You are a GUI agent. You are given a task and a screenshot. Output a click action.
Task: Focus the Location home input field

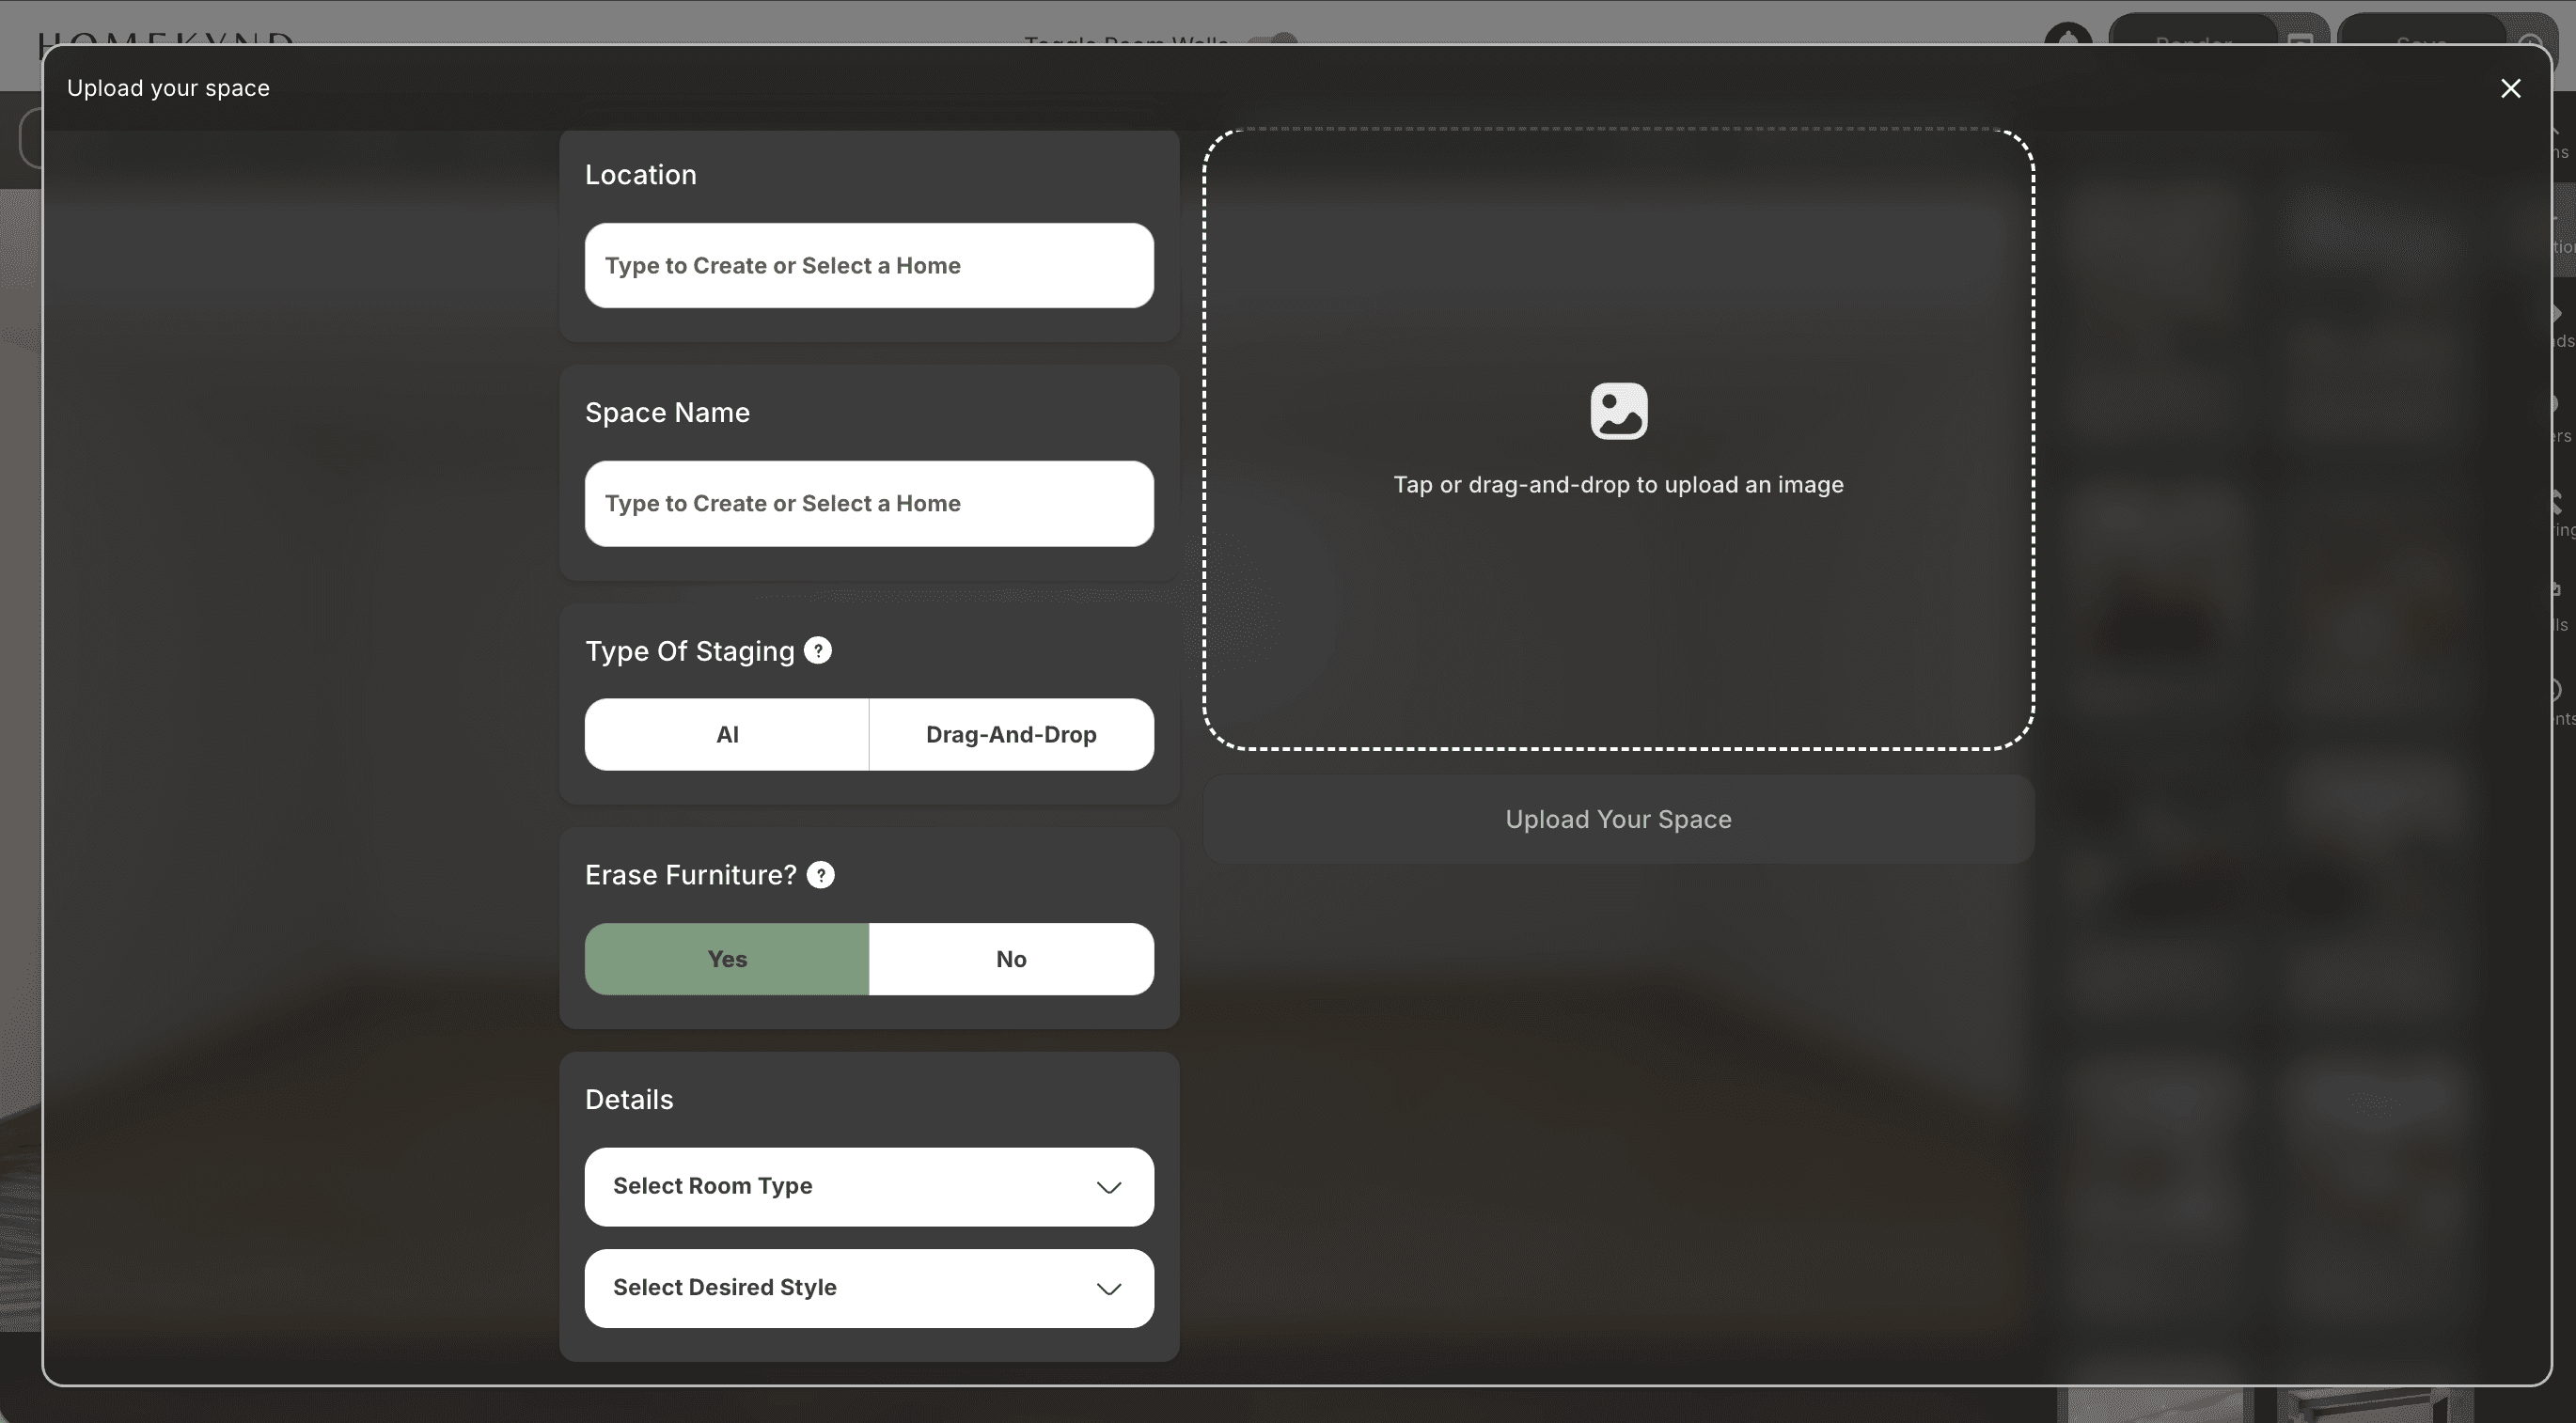[868, 266]
